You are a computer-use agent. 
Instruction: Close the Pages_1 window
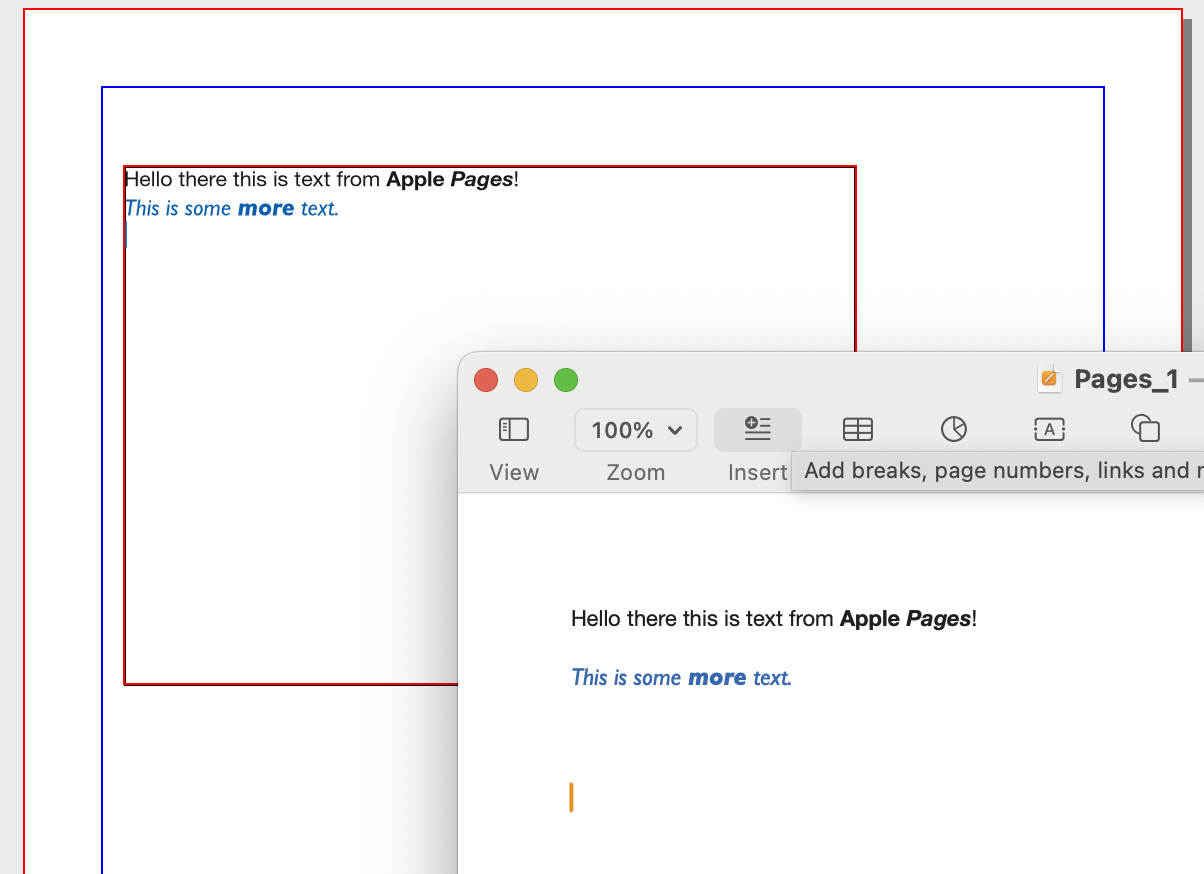point(486,380)
